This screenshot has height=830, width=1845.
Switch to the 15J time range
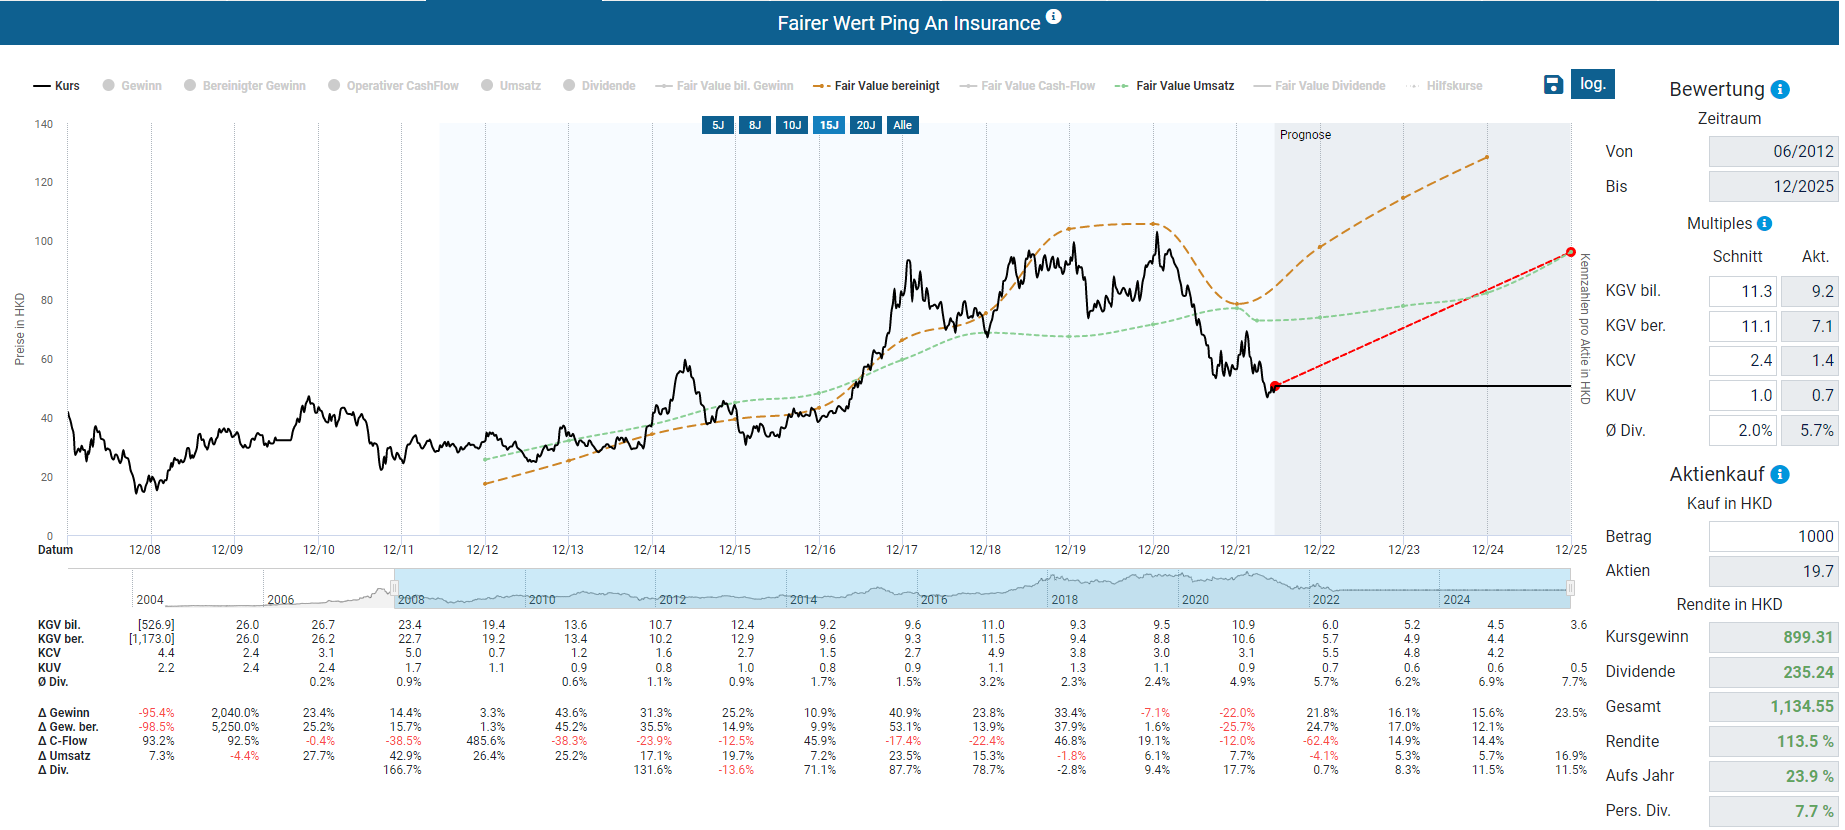[x=829, y=125]
